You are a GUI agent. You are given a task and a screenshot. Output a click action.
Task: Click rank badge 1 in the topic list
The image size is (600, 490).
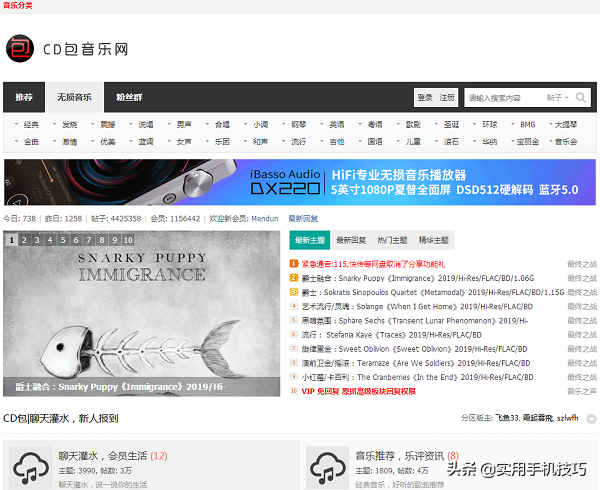294,263
